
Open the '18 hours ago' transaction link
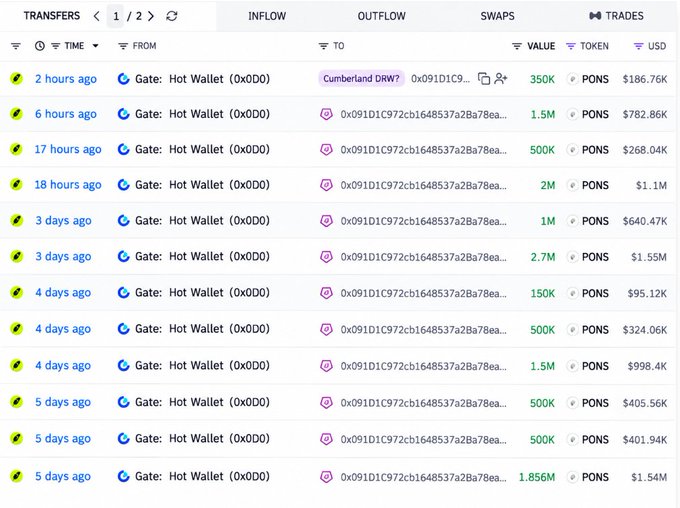tap(68, 185)
